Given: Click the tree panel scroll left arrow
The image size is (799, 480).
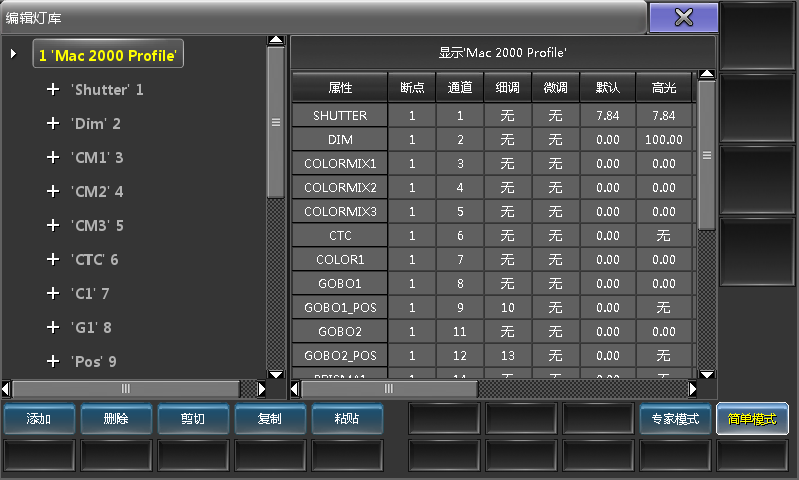Looking at the screenshot, I should (6, 389).
